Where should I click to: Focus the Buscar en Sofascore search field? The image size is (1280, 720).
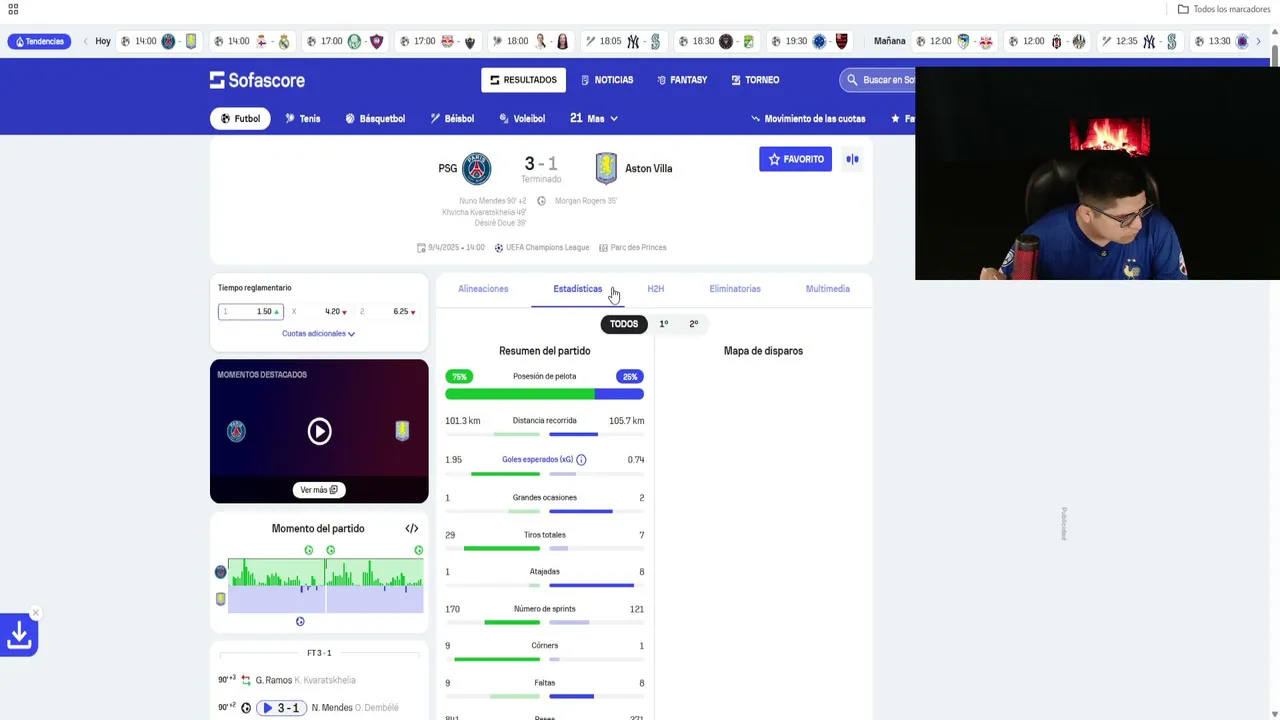tap(880, 80)
